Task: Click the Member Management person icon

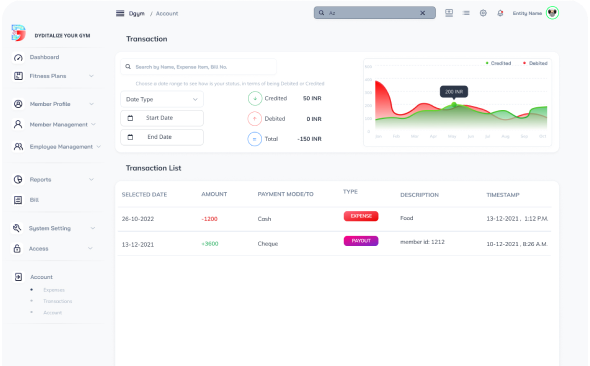Action: (x=18, y=124)
